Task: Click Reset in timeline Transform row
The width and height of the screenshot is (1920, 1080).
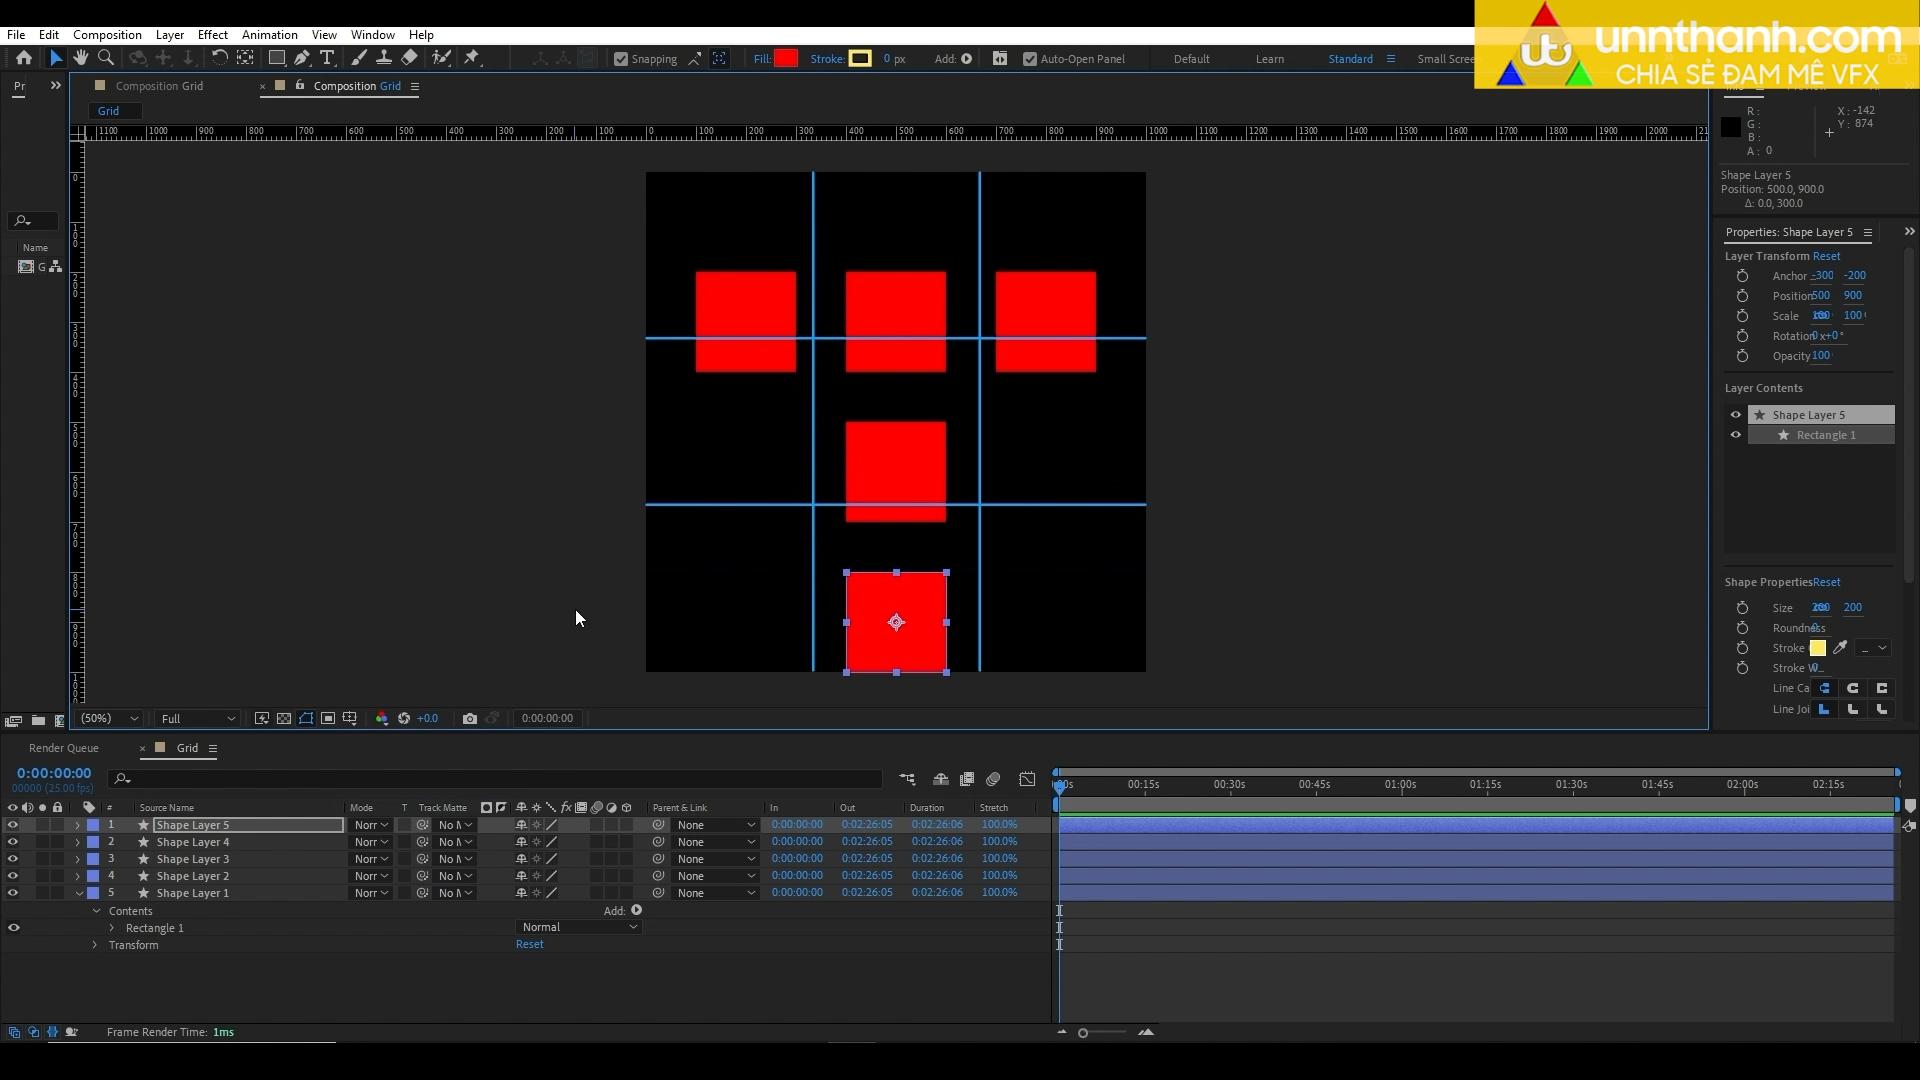Action: 530,945
